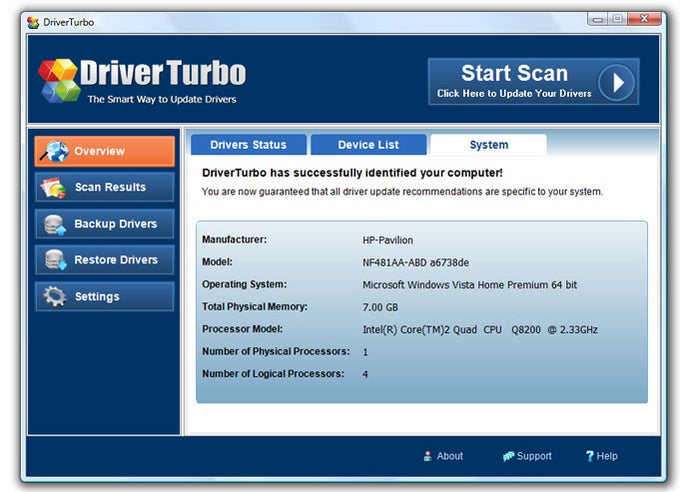
Task: Open the Device List tab
Action: (x=369, y=144)
